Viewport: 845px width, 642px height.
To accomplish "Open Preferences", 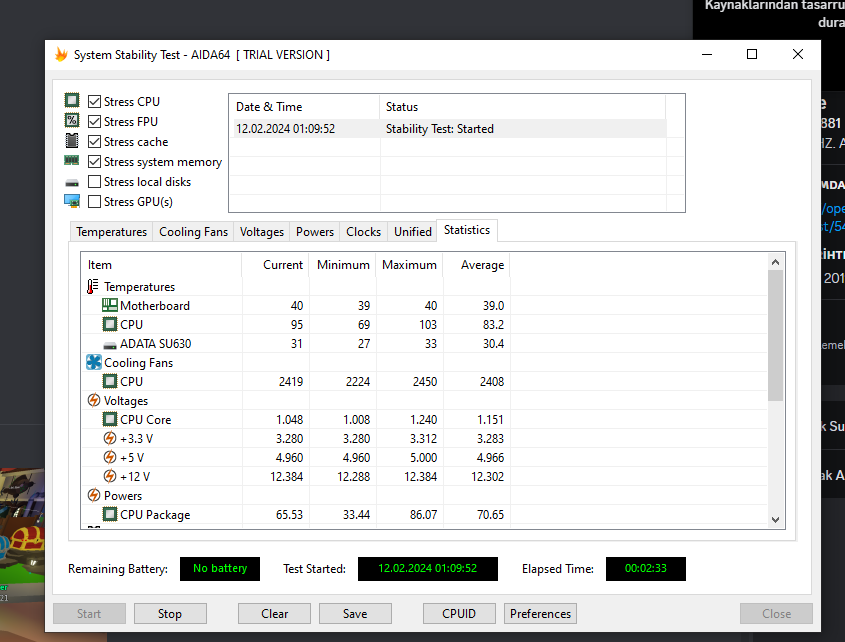I will pyautogui.click(x=540, y=613).
